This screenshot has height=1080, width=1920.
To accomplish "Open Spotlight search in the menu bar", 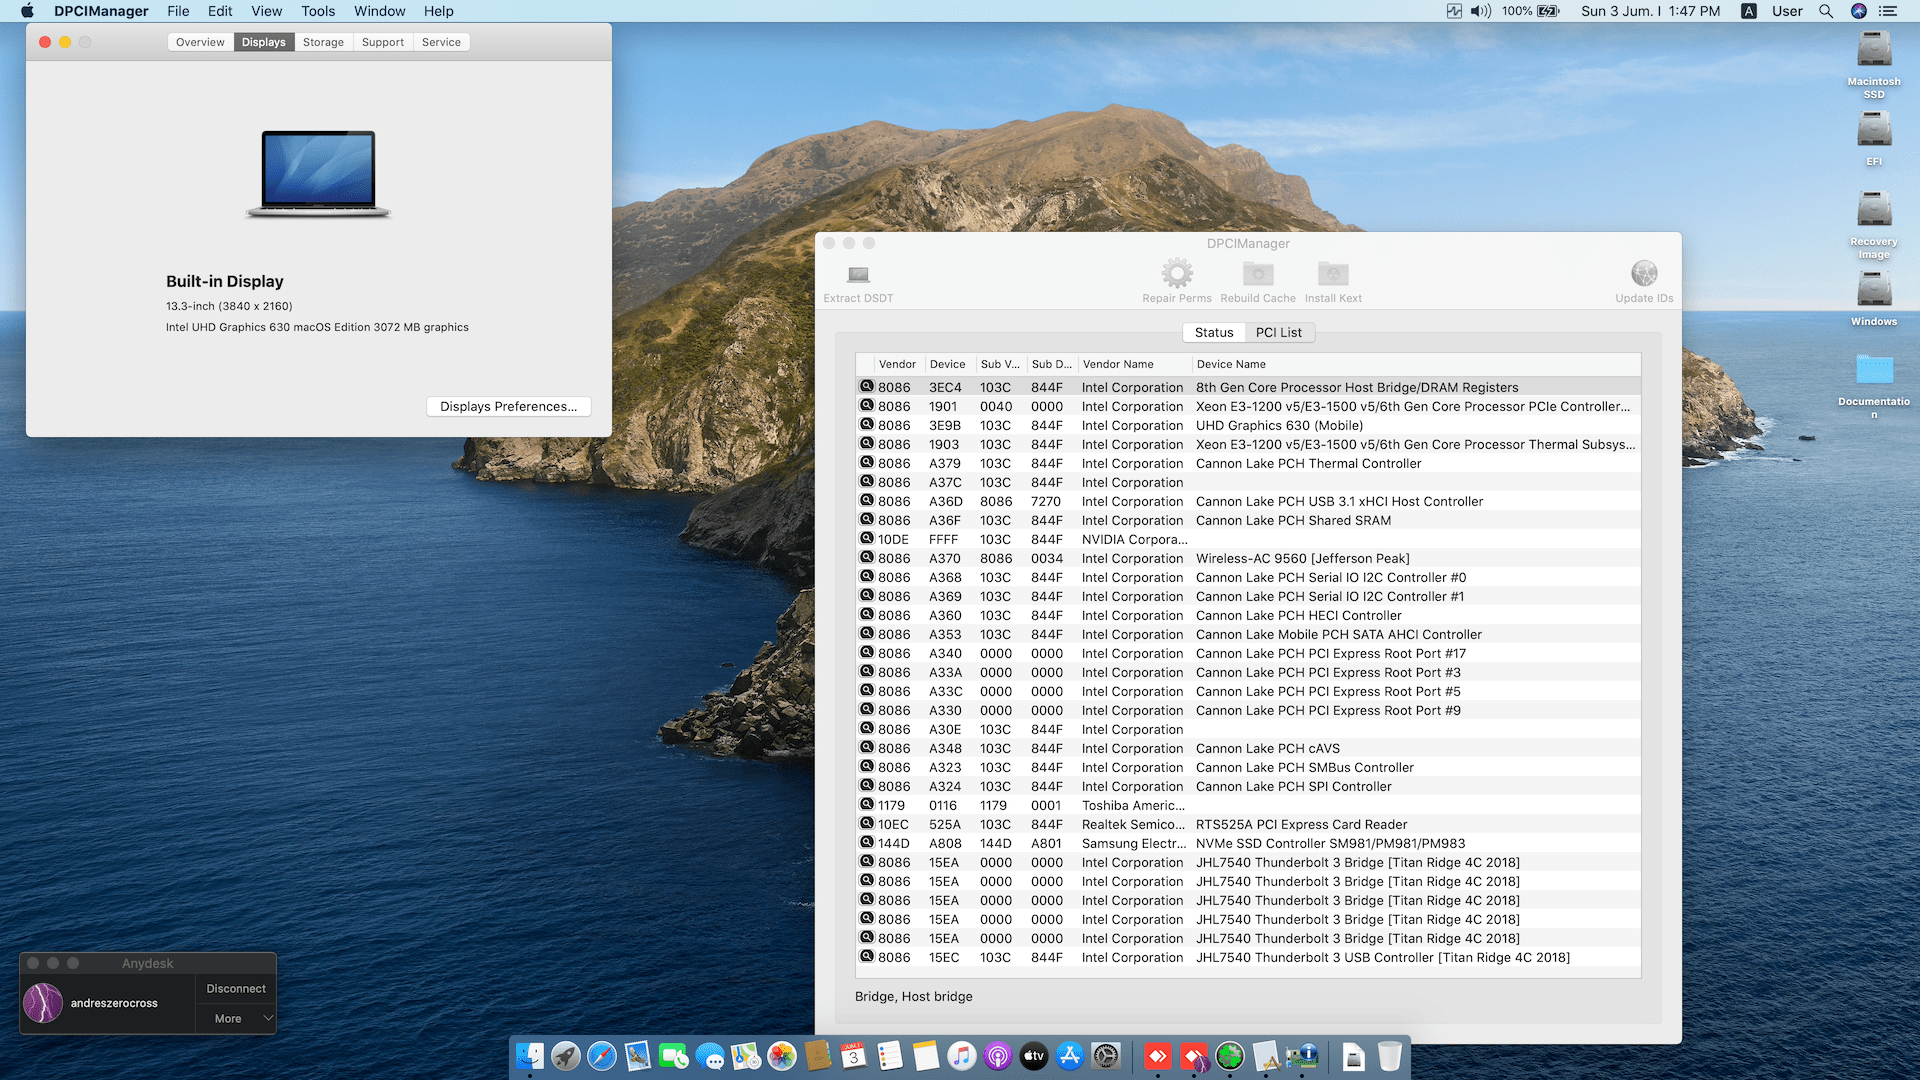I will click(x=1825, y=11).
